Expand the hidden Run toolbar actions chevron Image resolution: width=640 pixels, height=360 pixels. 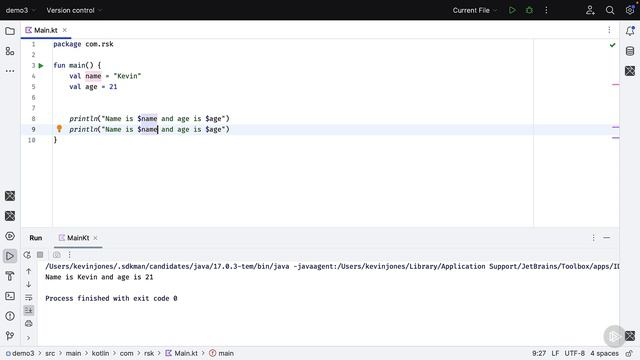pos(29,338)
